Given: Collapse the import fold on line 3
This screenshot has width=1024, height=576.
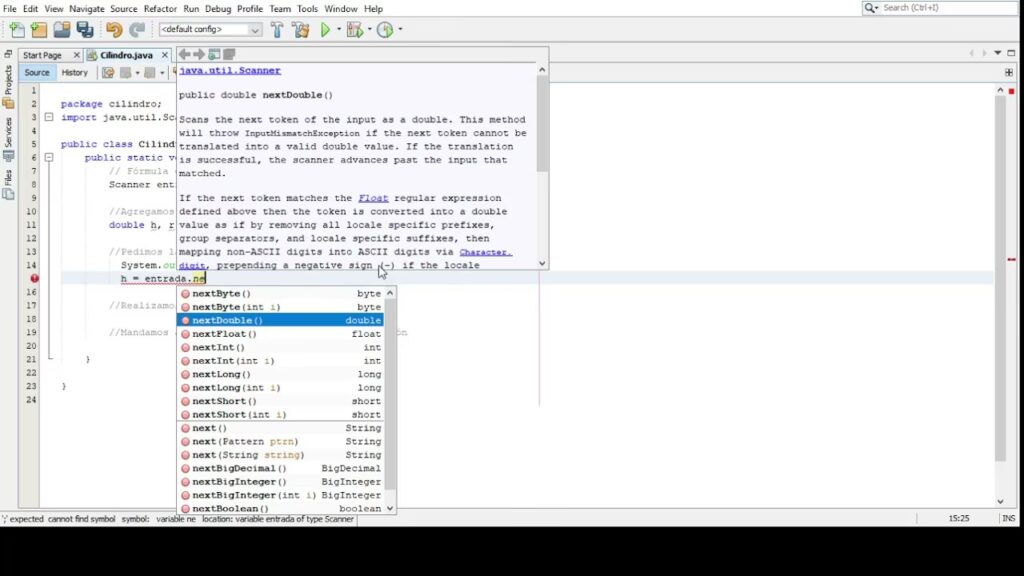Looking at the screenshot, I should (48, 117).
